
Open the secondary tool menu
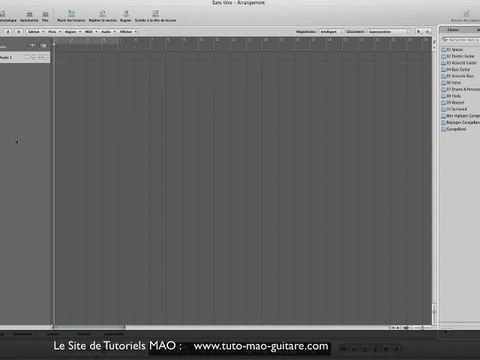point(428,32)
